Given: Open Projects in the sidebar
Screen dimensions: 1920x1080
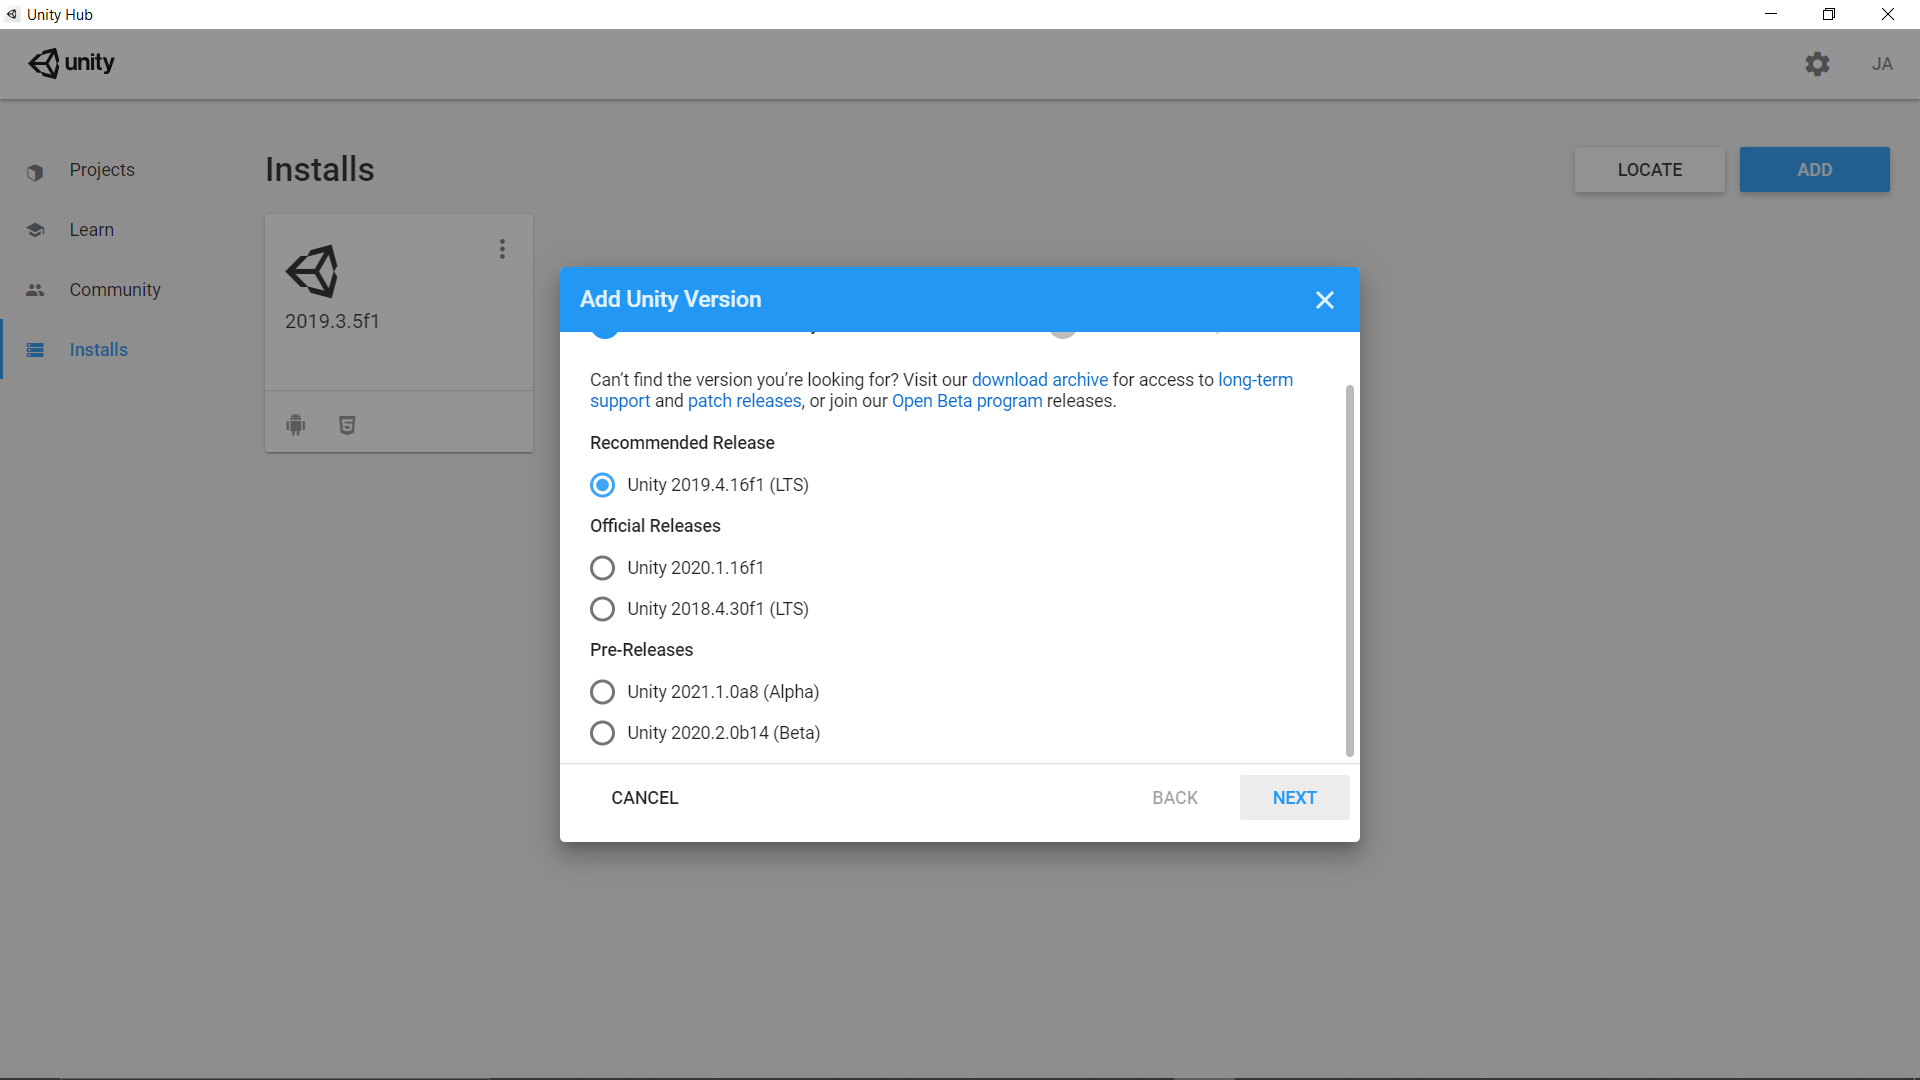Looking at the screenshot, I should (102, 170).
